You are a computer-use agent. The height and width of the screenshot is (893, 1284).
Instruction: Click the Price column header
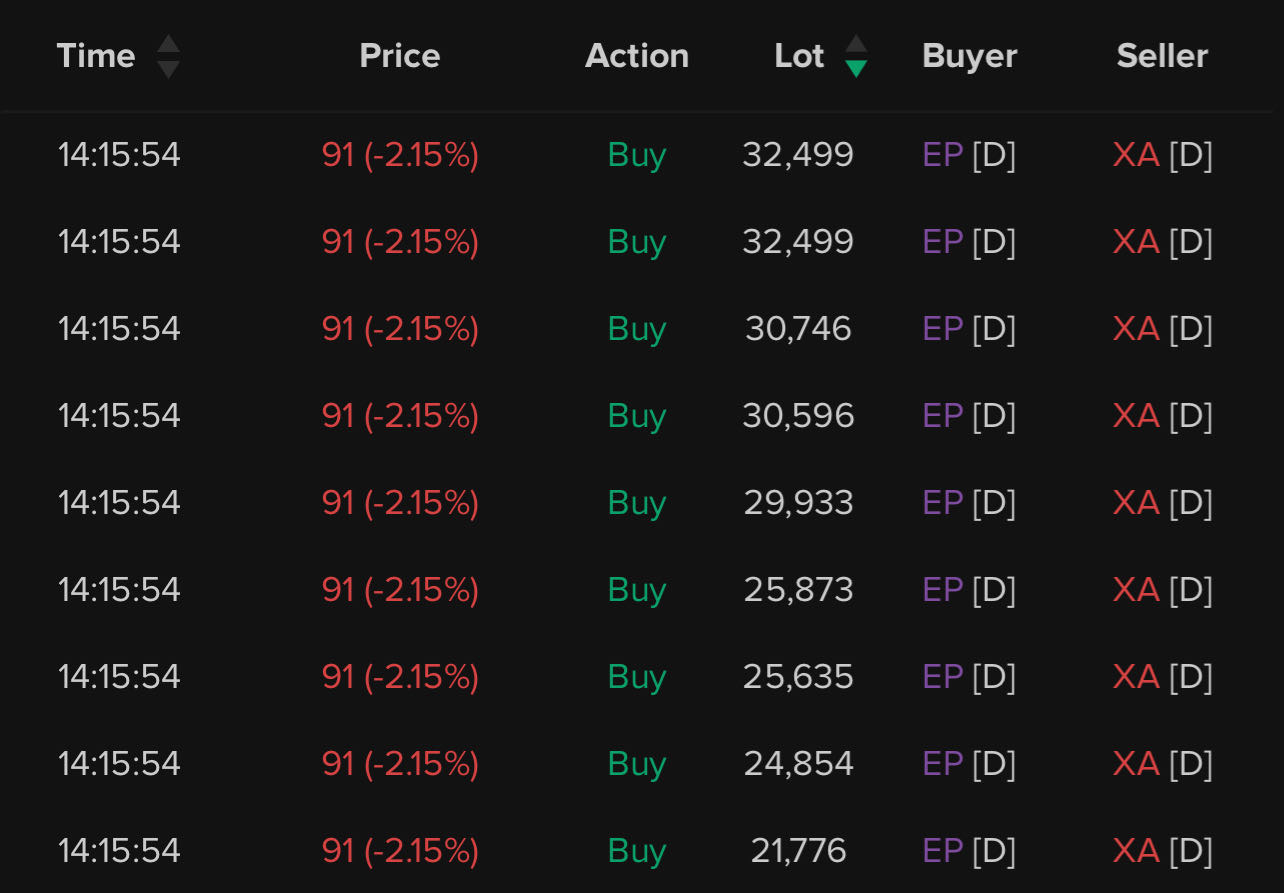(400, 56)
